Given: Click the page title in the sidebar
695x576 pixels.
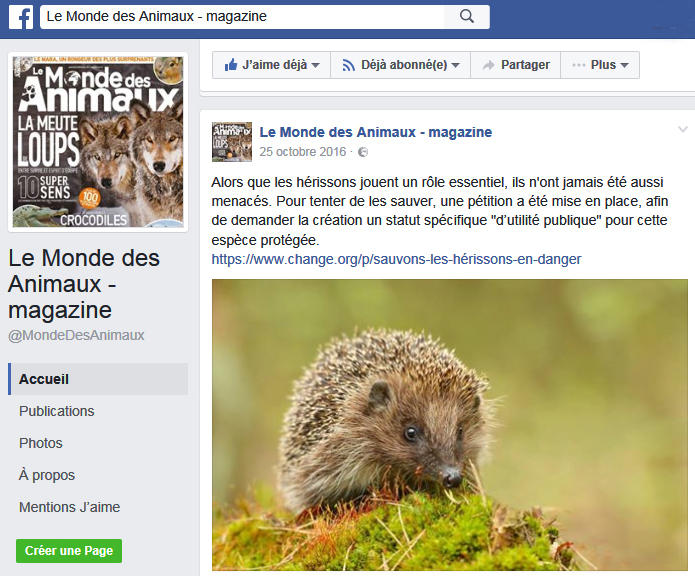Looking at the screenshot, I should [84, 284].
